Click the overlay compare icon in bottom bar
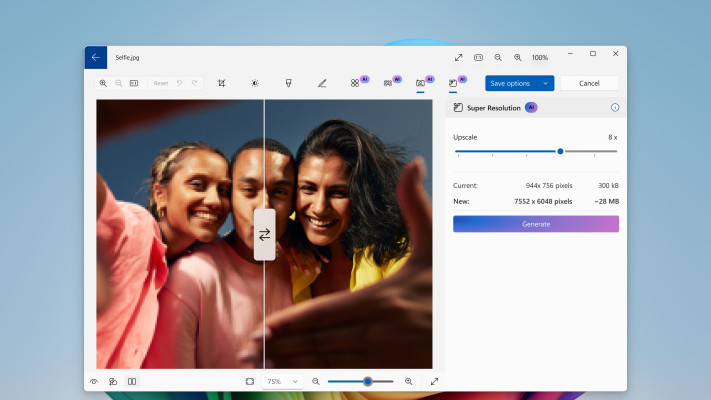The image size is (711, 400). pyautogui.click(x=113, y=382)
